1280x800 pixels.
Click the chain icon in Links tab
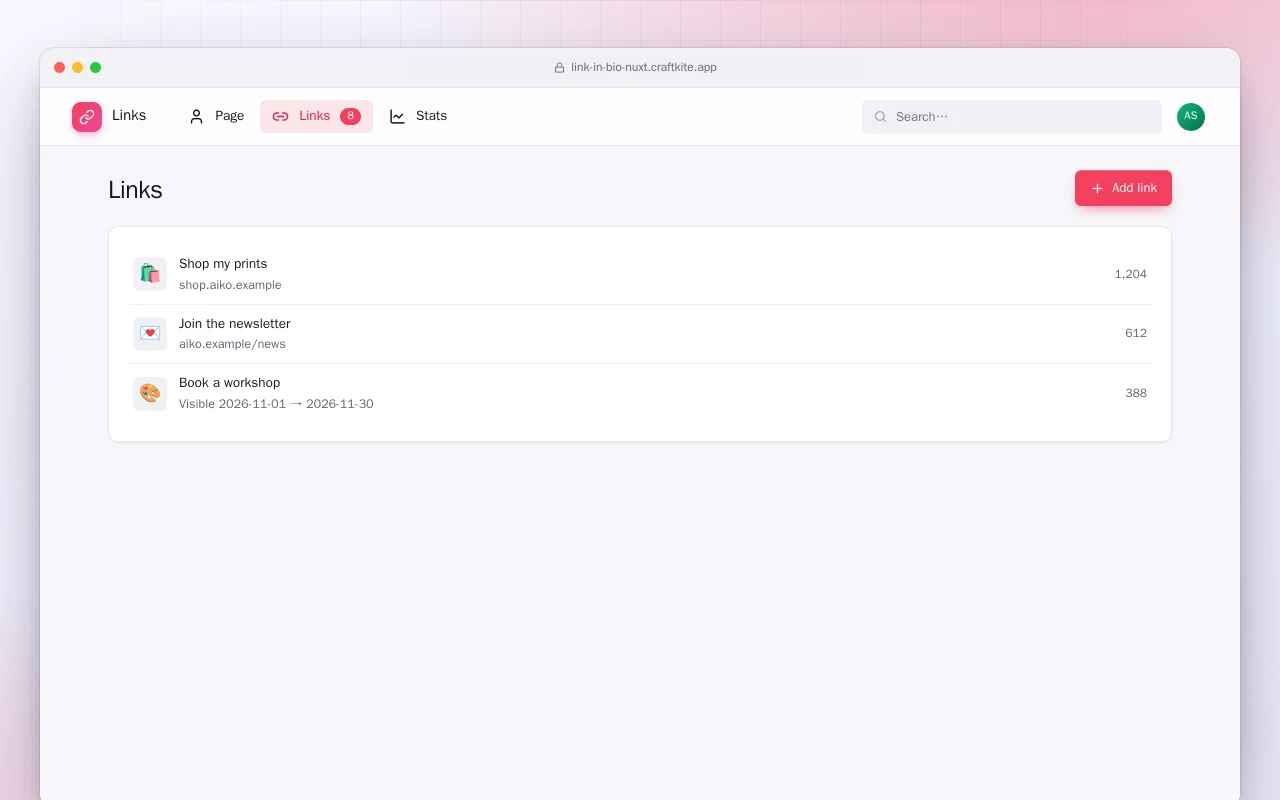[281, 117]
